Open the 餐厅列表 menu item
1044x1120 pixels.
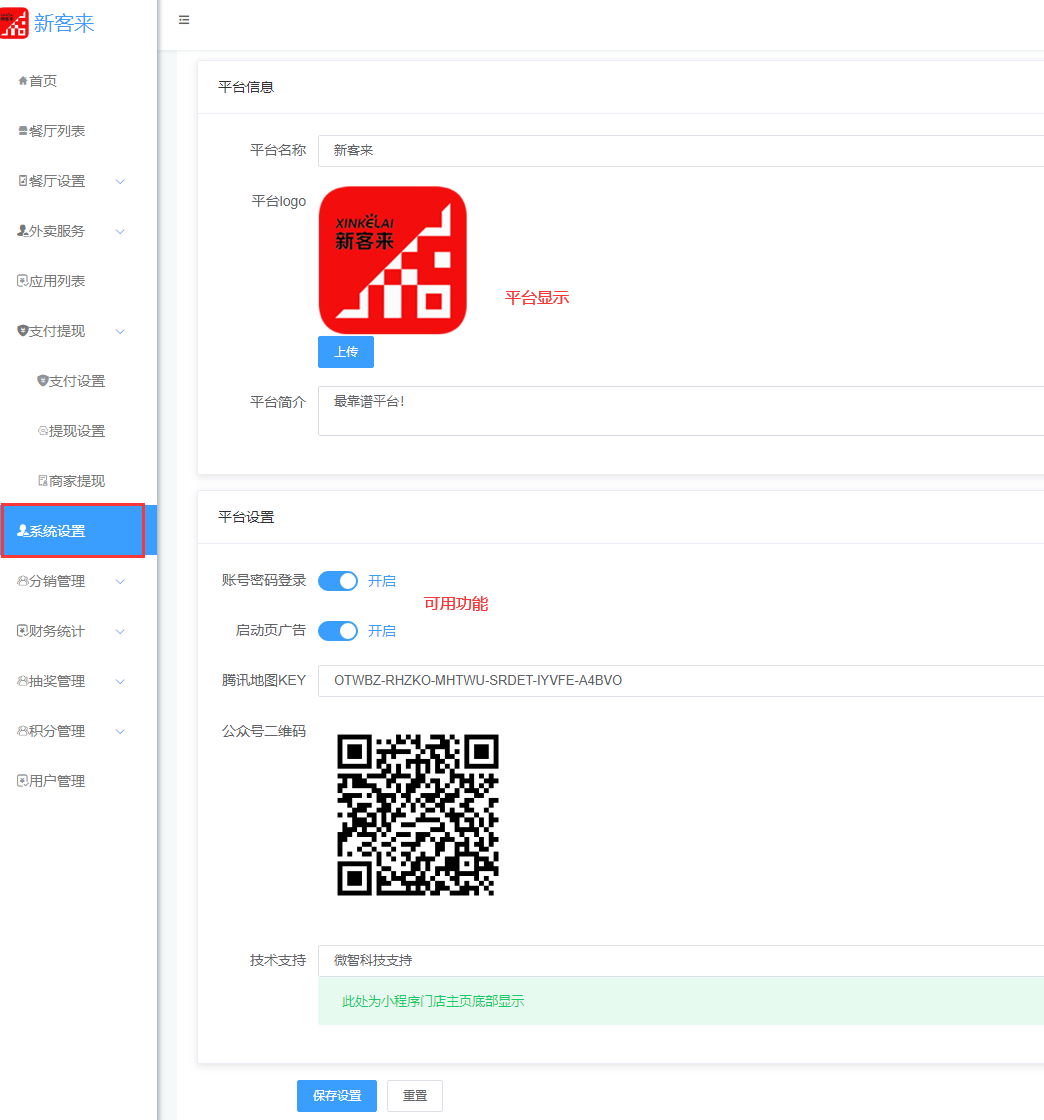79,131
